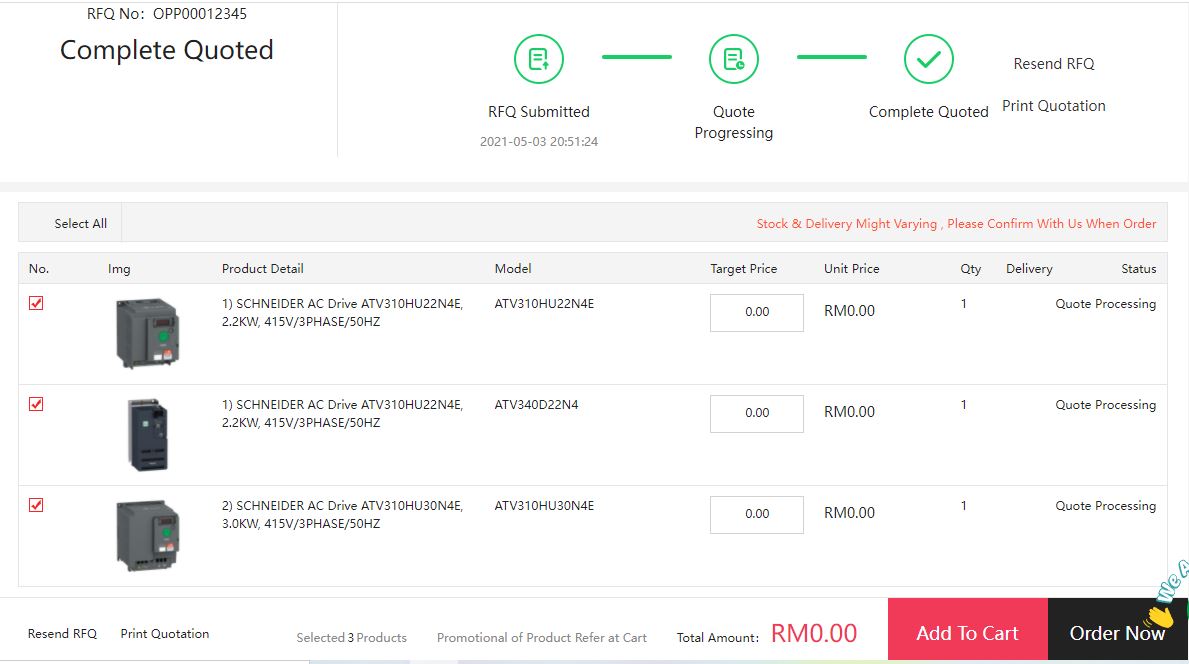Click the Total Amount RM0.00 value
The width and height of the screenshot is (1189, 664).
pos(814,633)
